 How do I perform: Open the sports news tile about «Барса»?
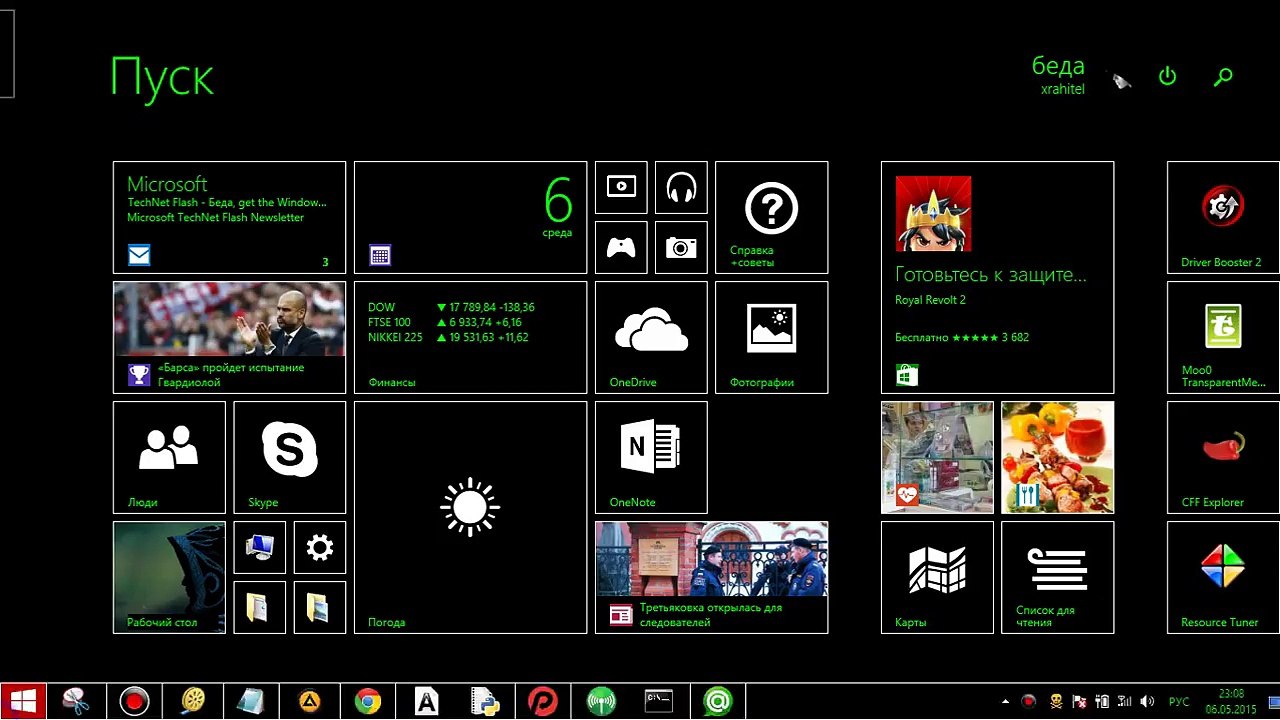[229, 337]
